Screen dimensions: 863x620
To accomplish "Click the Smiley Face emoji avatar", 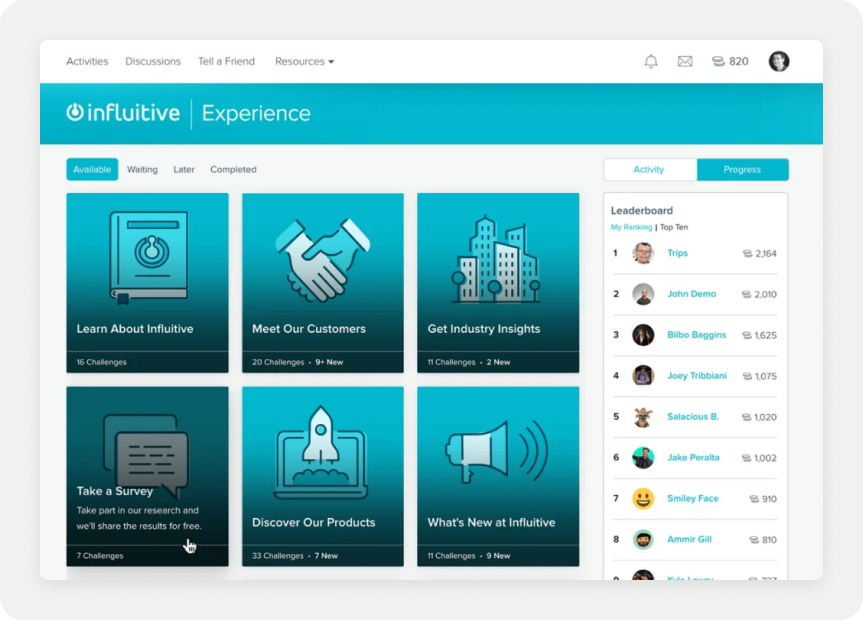I will coord(643,499).
